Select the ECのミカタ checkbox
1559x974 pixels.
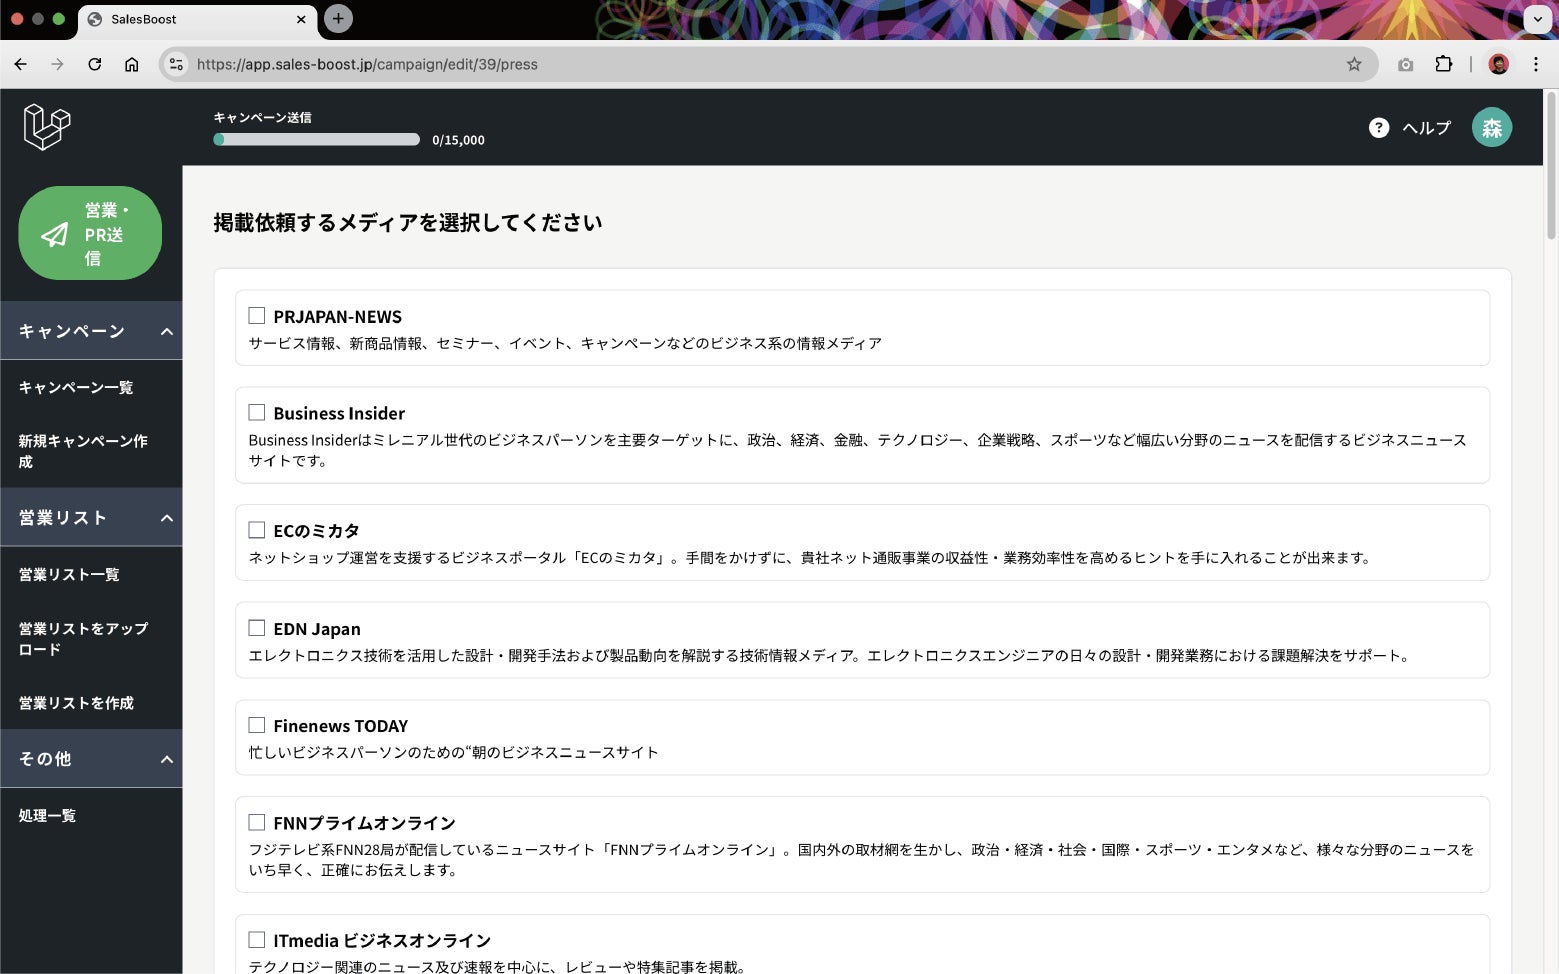pyautogui.click(x=257, y=530)
